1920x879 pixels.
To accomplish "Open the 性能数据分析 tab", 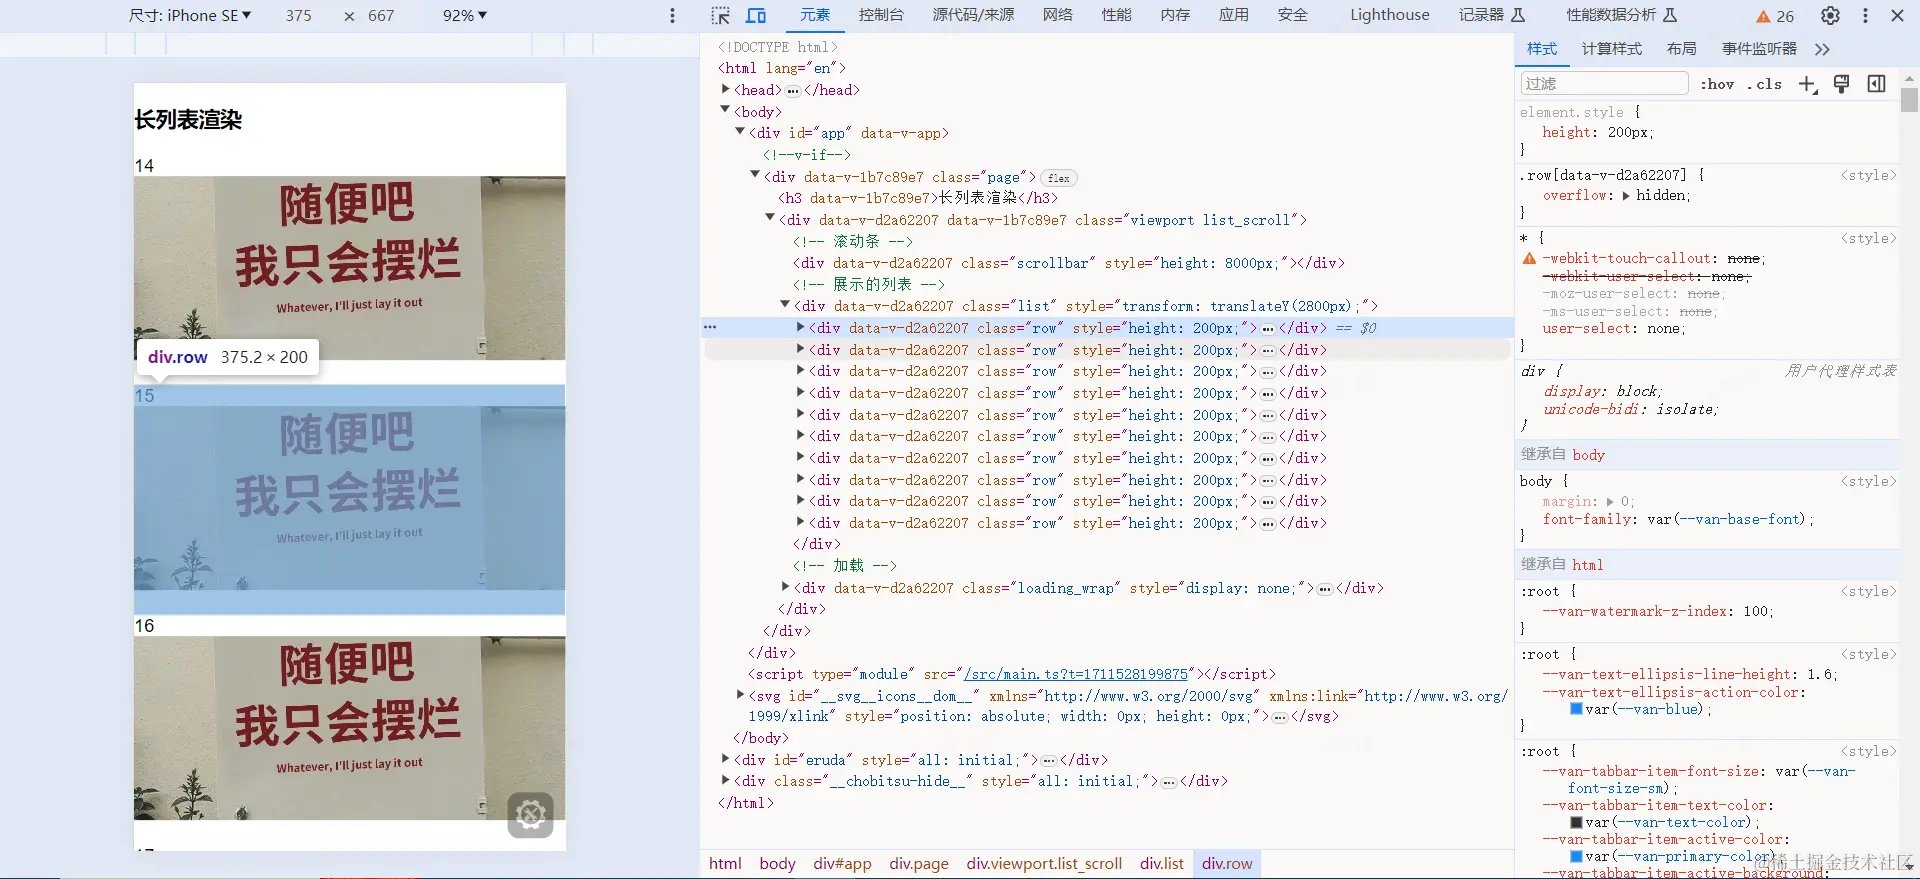I will 1622,15.
